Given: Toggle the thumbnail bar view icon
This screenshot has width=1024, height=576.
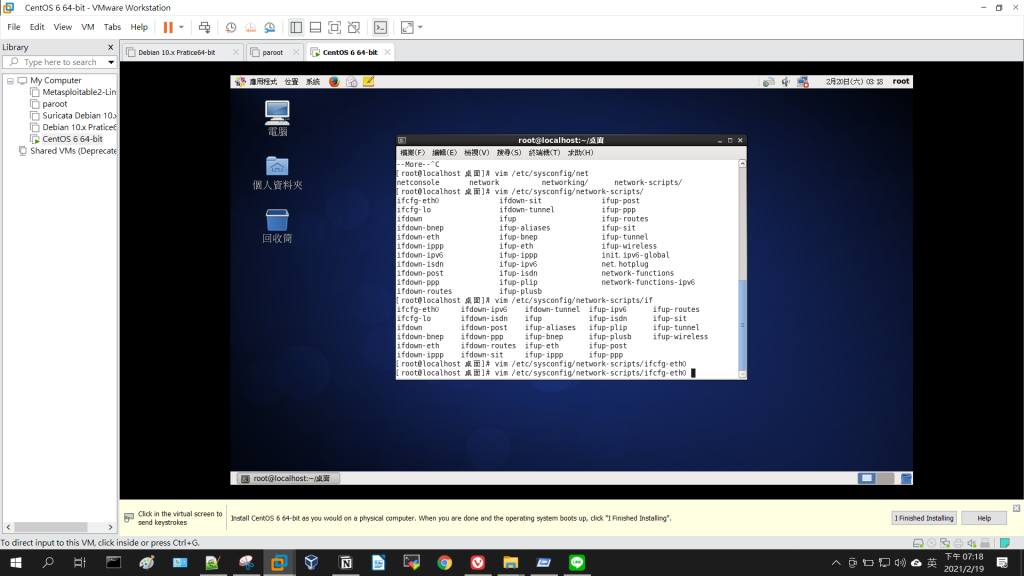Looking at the screenshot, I should tap(315, 27).
